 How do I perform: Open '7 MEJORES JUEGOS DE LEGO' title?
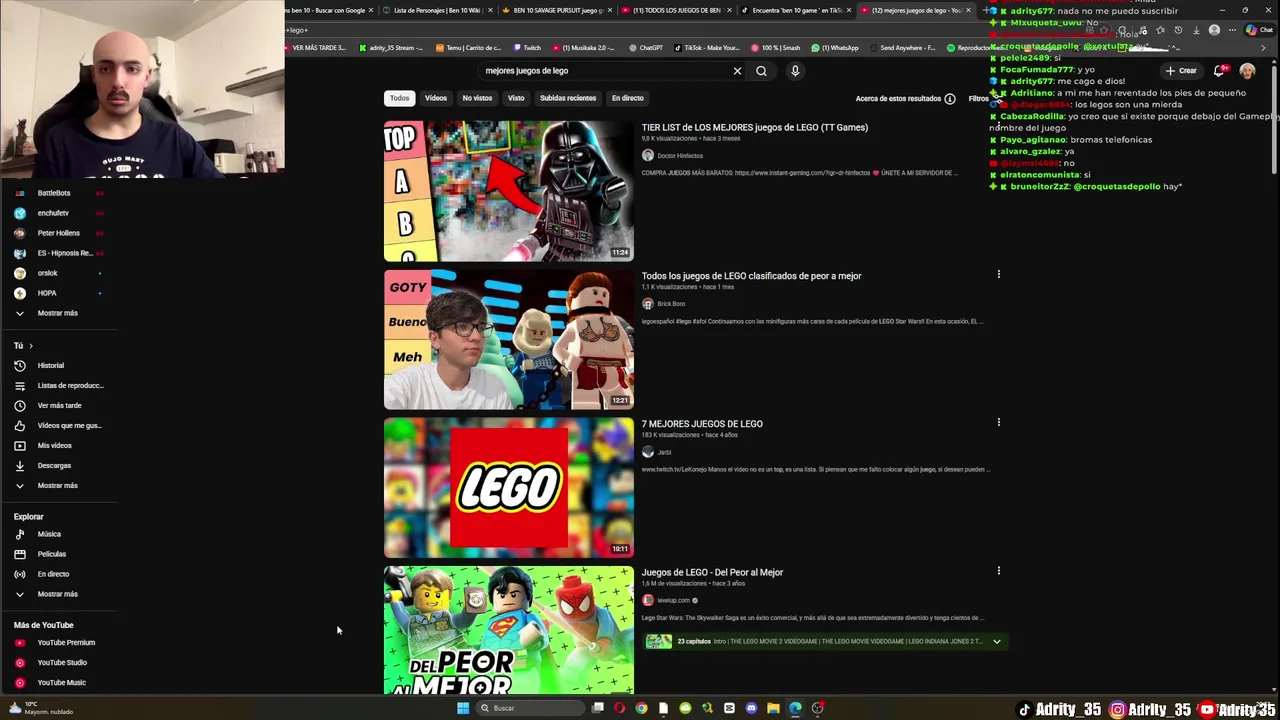(x=702, y=424)
